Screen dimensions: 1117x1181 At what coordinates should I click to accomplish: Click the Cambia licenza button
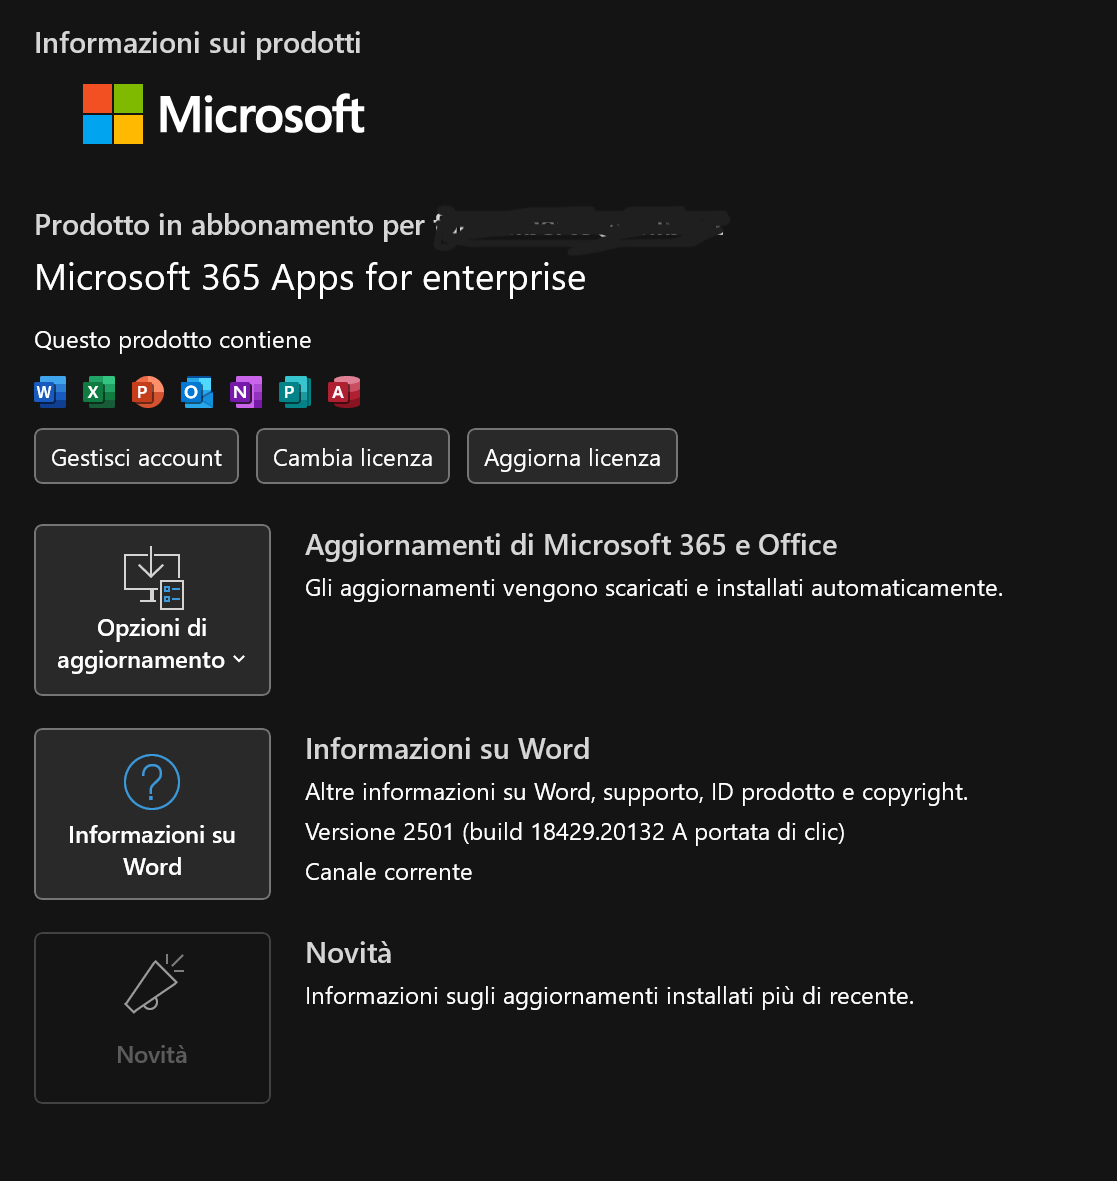point(352,456)
